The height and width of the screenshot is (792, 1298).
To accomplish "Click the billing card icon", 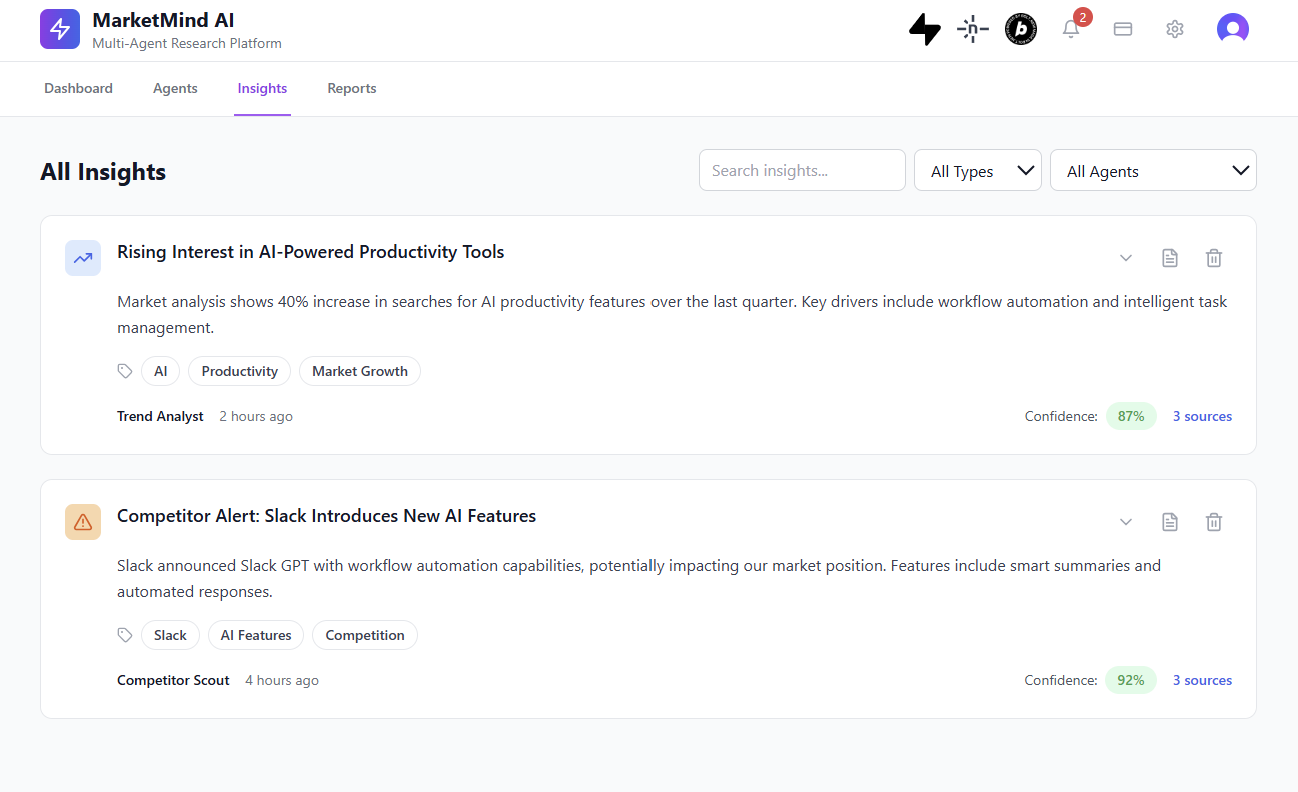I will (1123, 29).
